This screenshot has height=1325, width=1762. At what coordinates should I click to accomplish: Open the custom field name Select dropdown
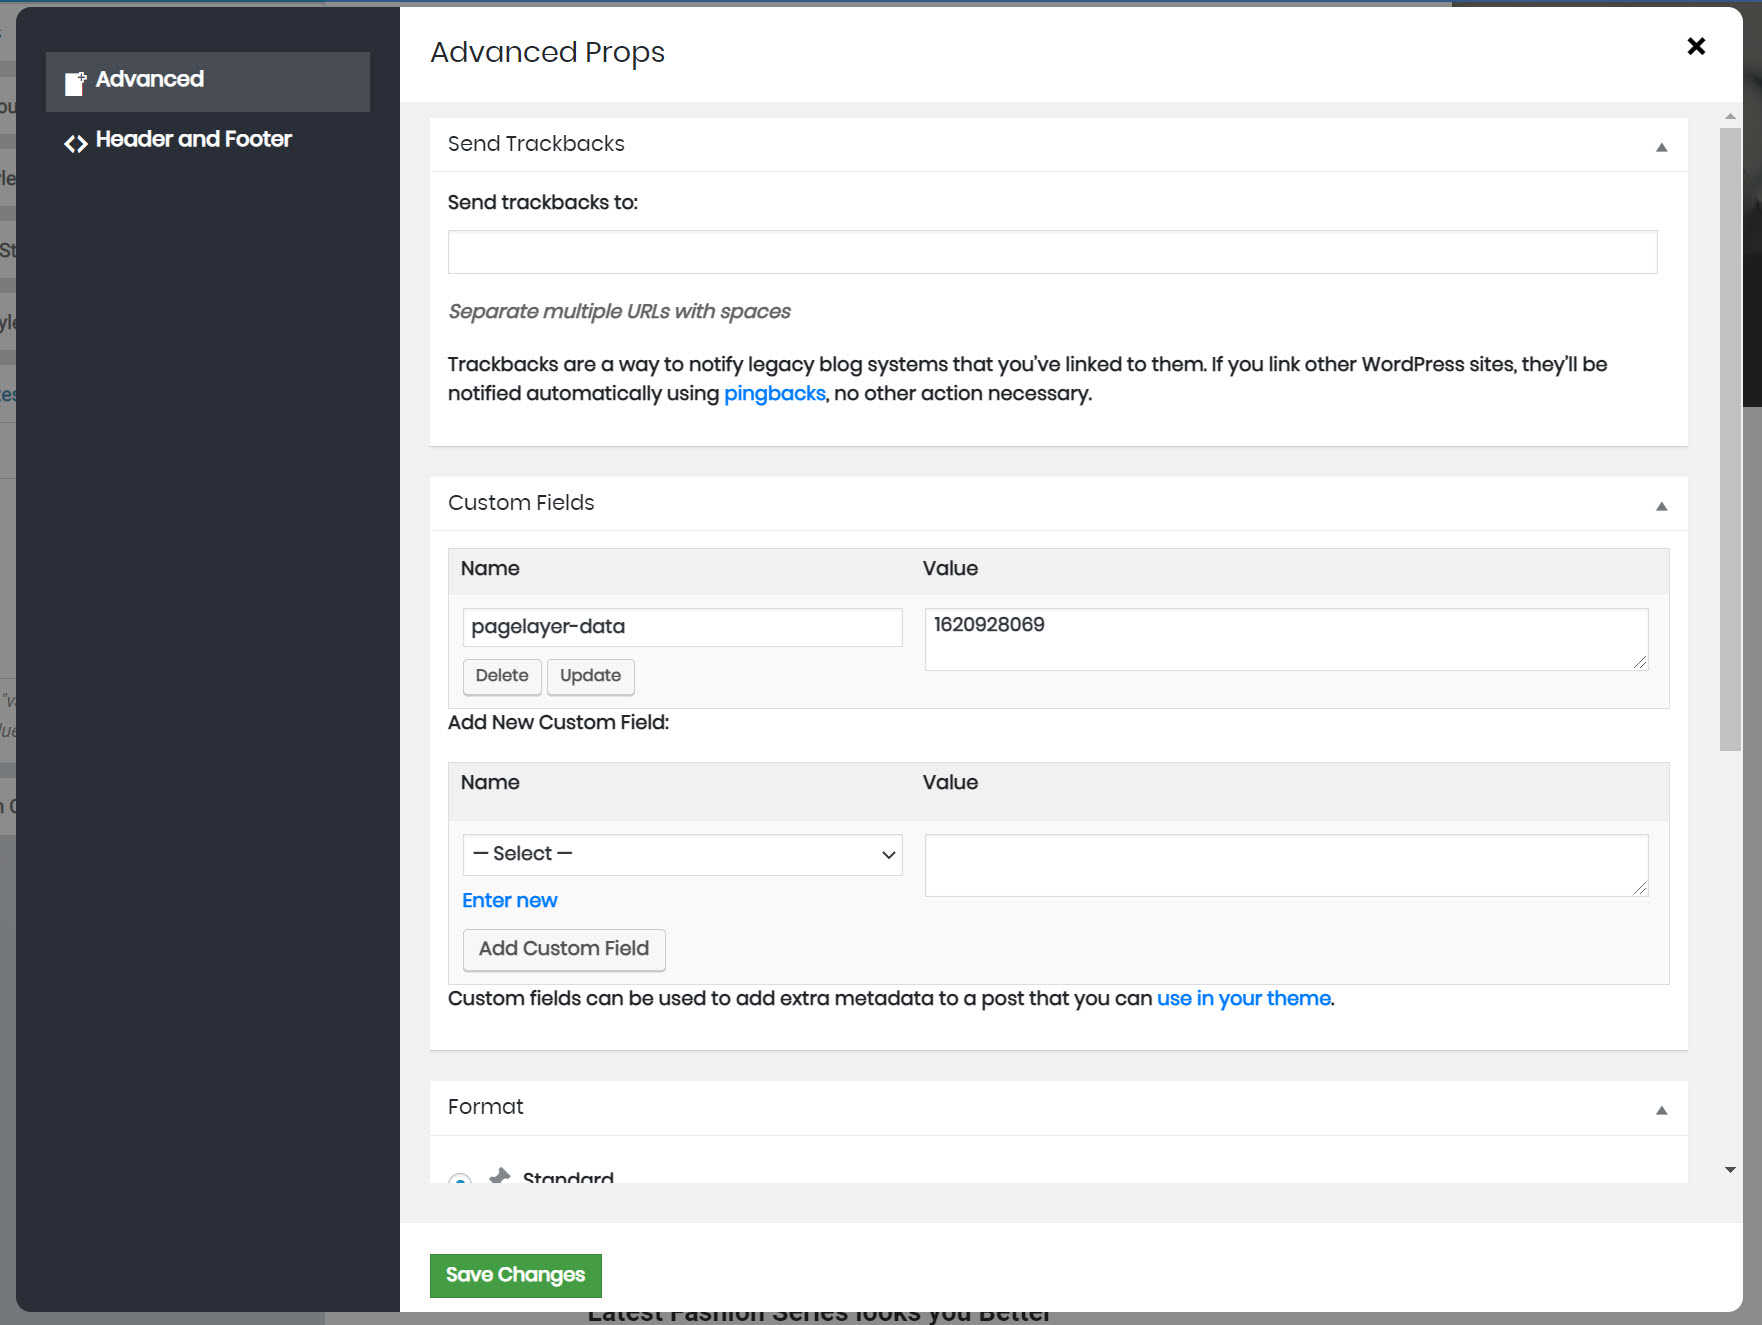click(x=682, y=855)
